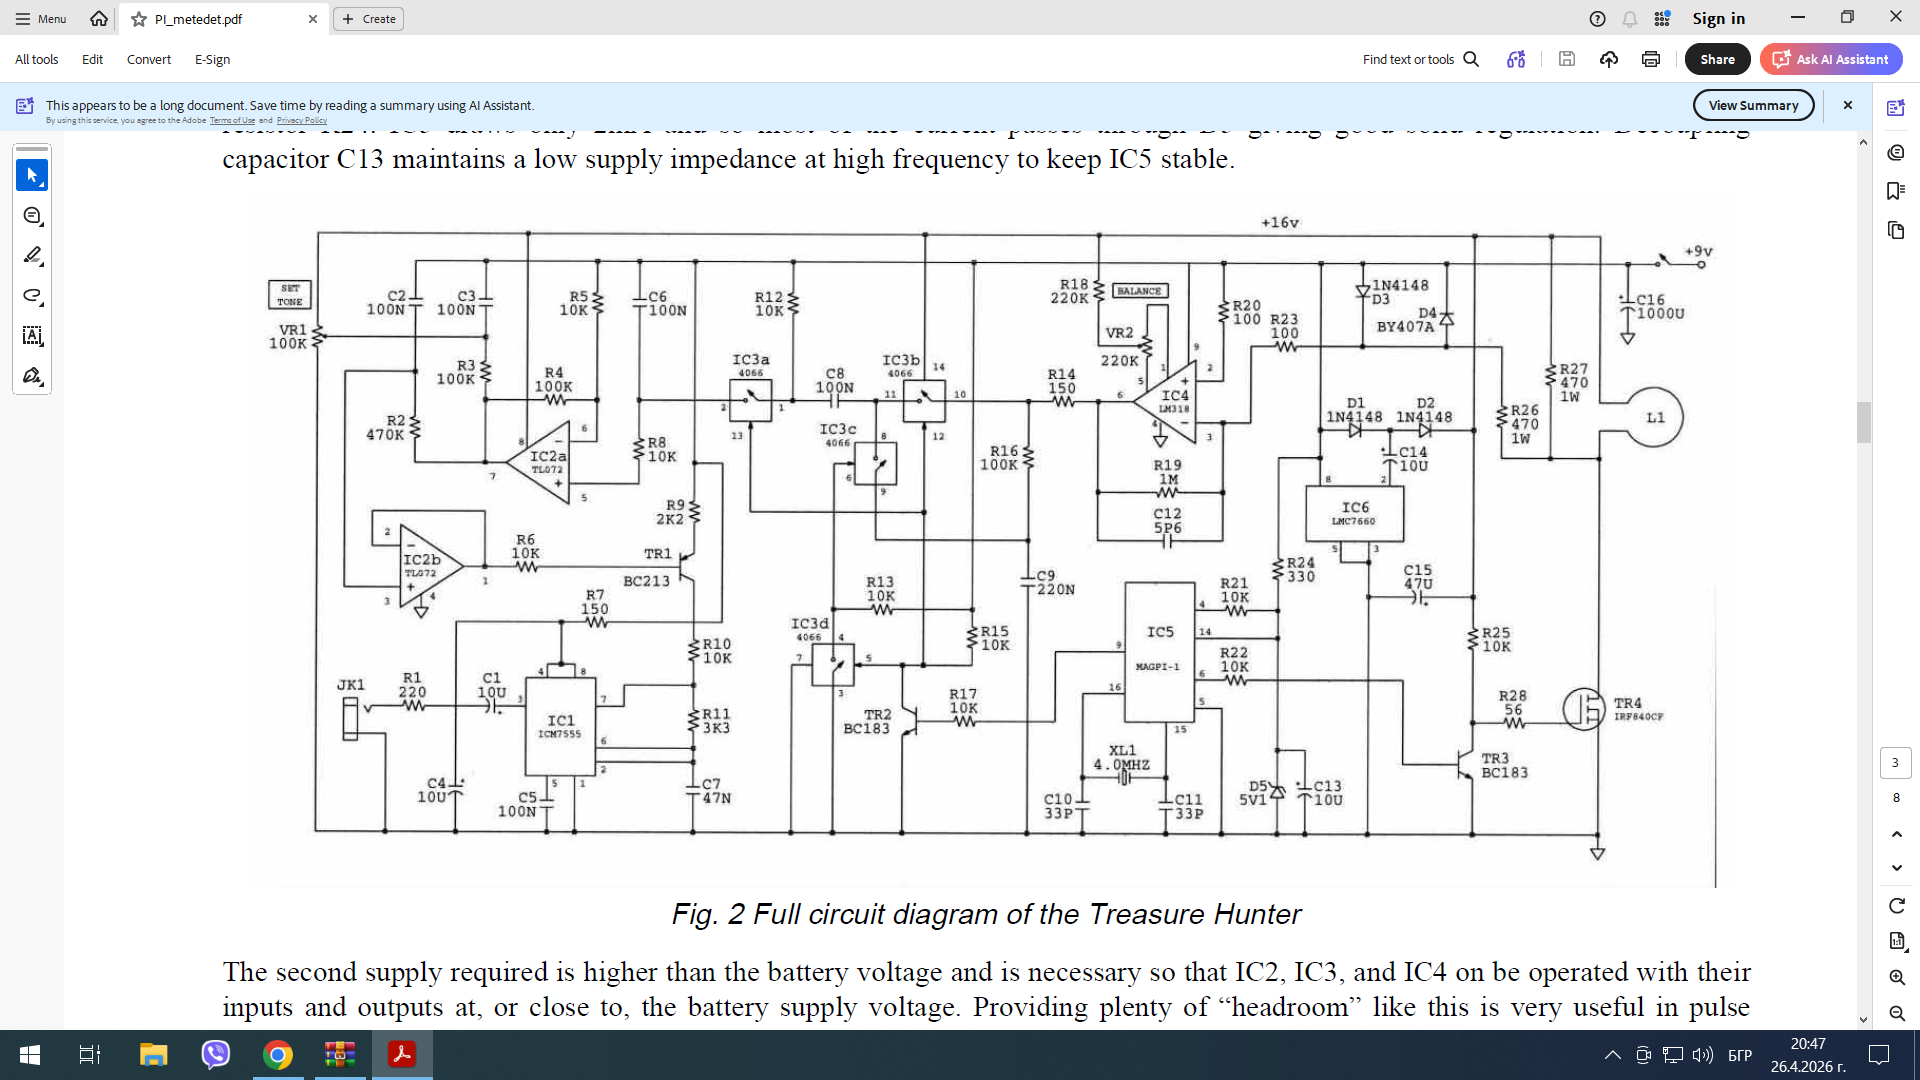This screenshot has width=1920, height=1080.
Task: Click the Print icon
Action: point(1651,60)
